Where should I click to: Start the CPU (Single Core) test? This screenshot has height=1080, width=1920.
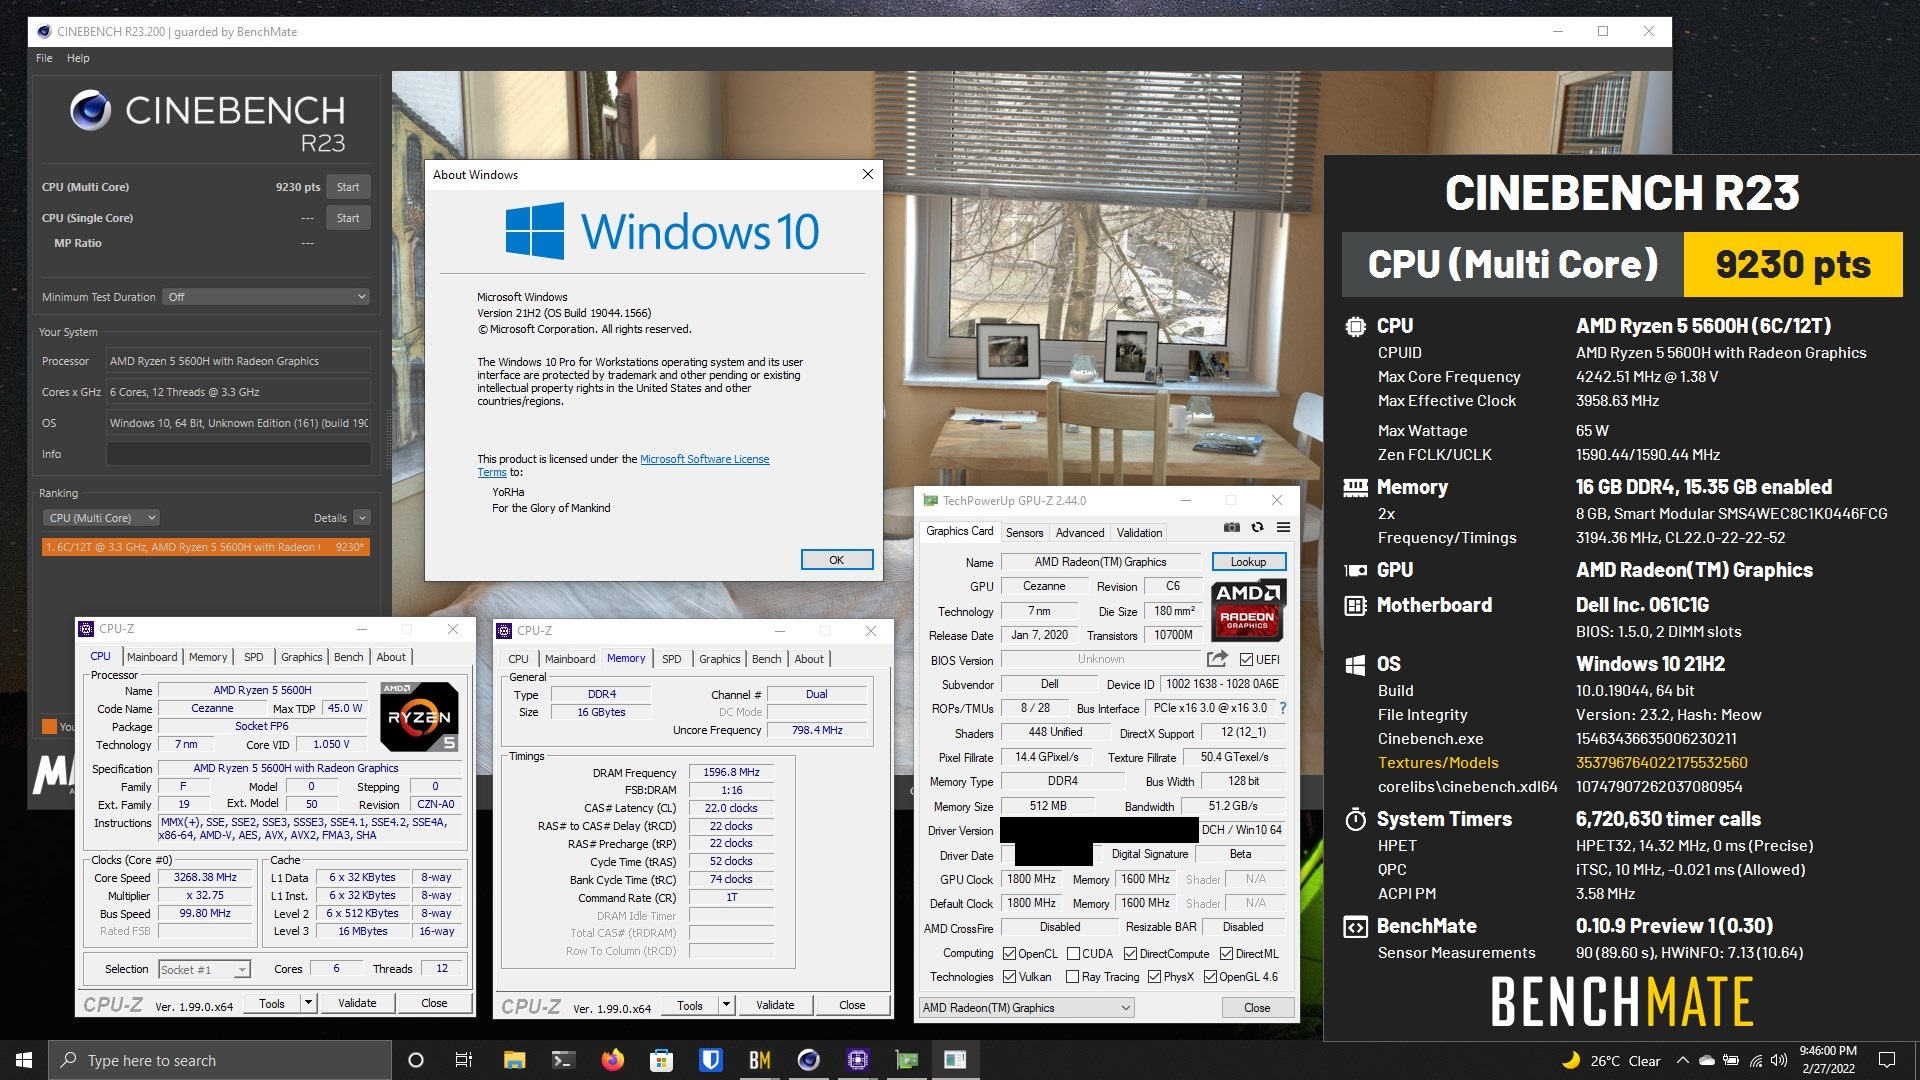pos(348,218)
